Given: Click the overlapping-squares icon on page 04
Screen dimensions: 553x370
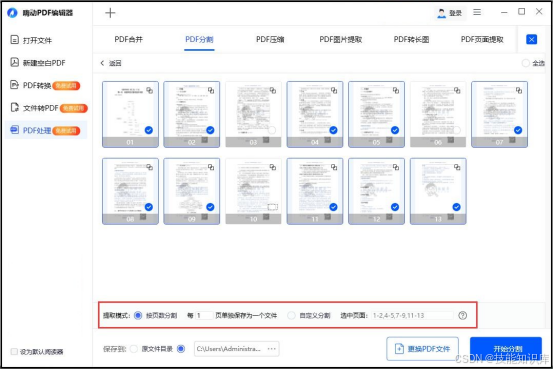Looking at the screenshot, I should 334,90.
